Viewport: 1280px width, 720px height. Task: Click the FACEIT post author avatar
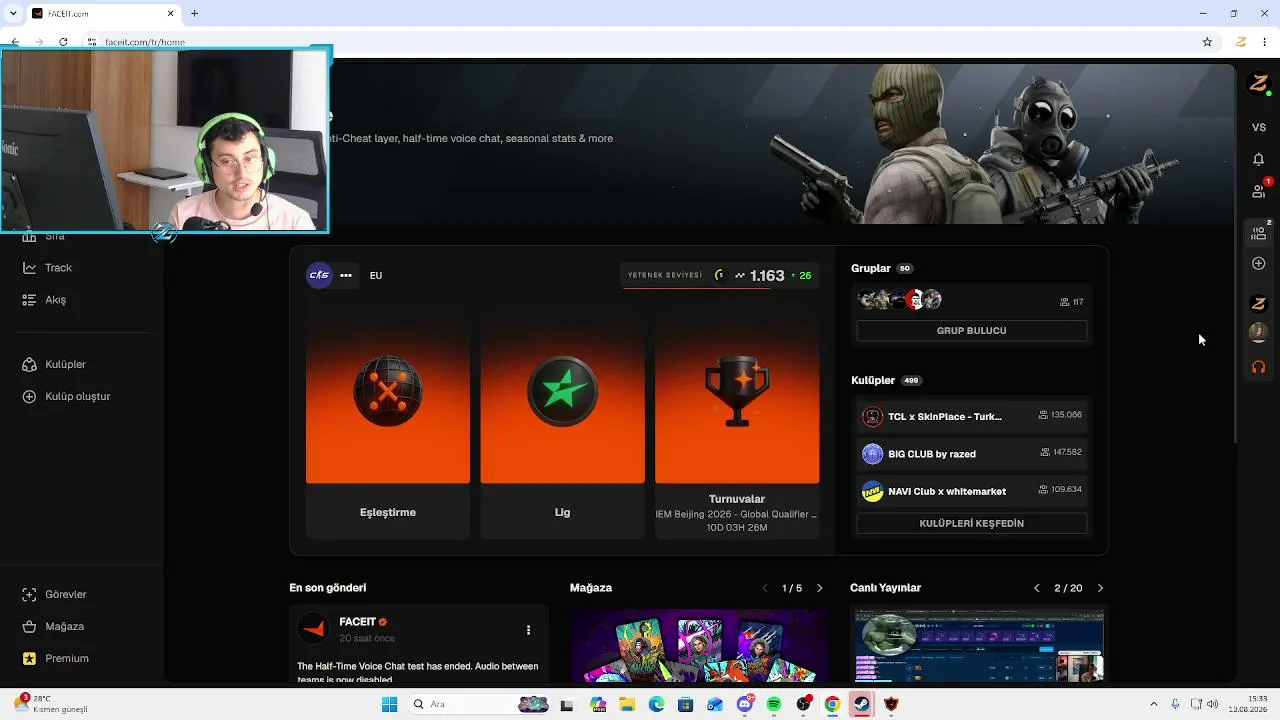pyautogui.click(x=314, y=629)
